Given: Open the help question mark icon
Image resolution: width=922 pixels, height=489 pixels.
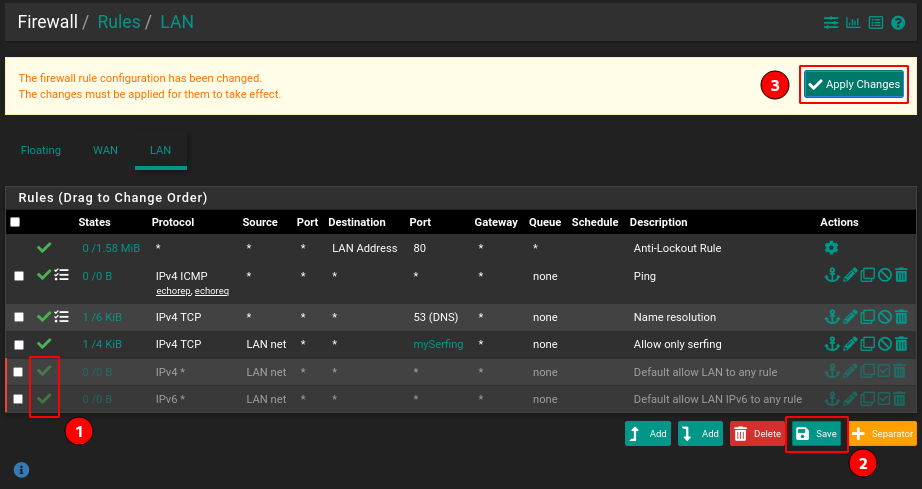Looking at the screenshot, I should click(x=898, y=22).
